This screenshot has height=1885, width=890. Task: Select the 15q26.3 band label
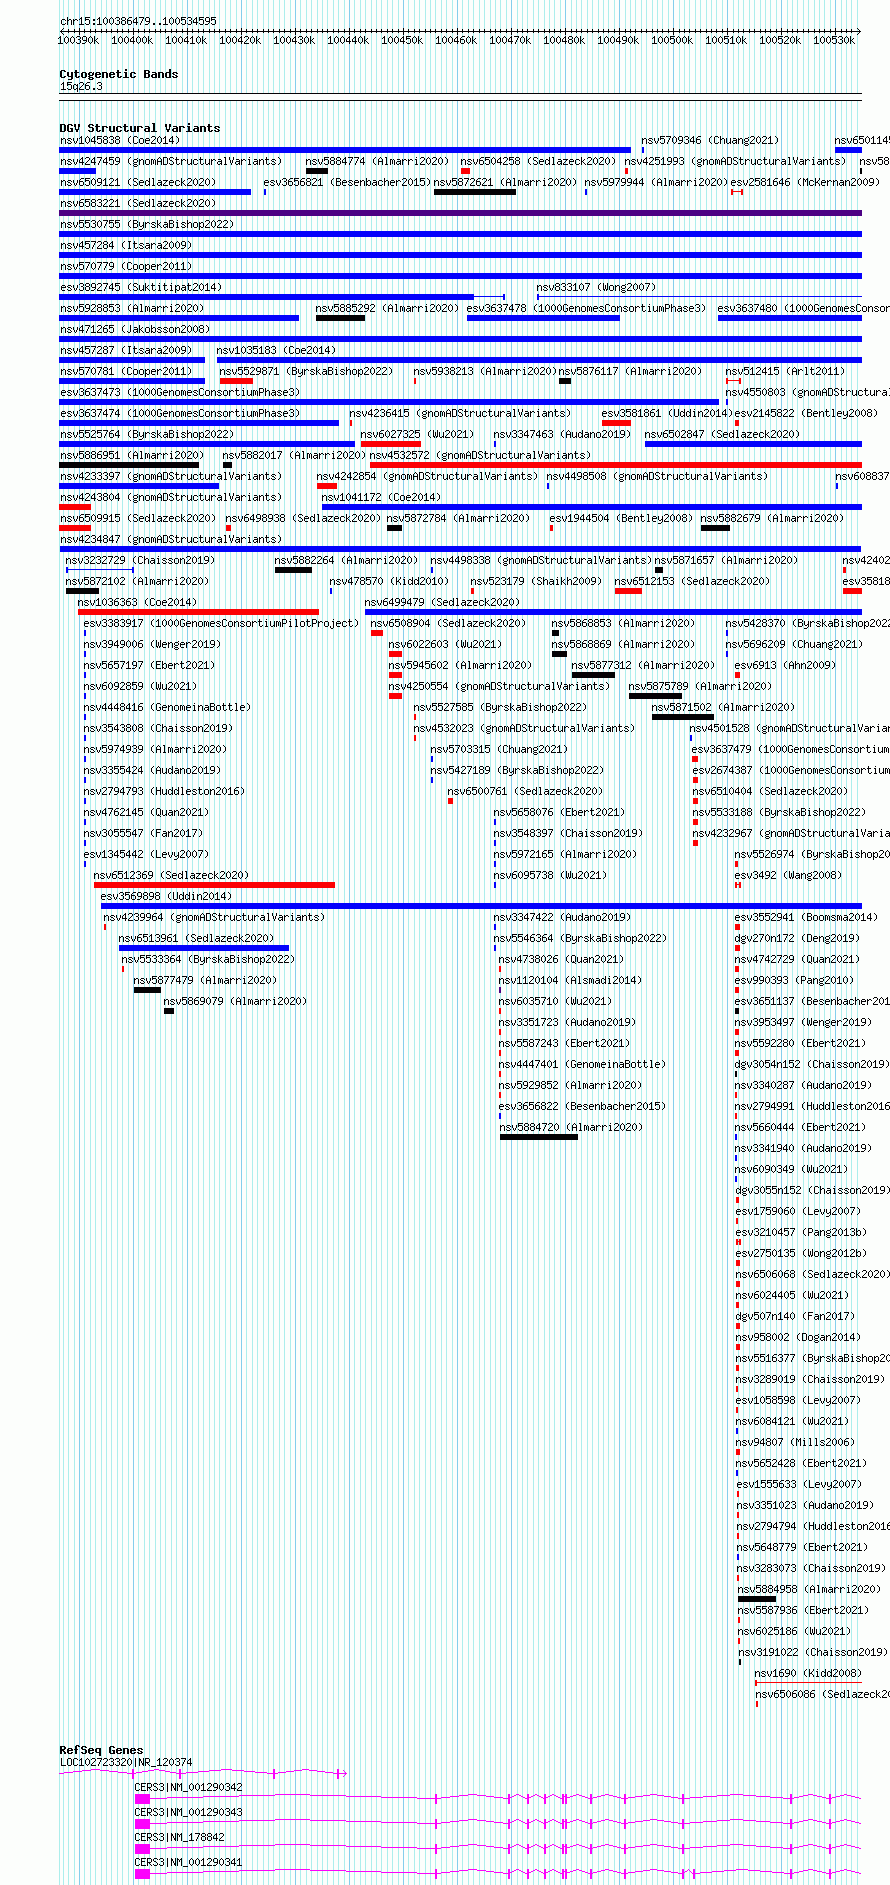click(81, 87)
